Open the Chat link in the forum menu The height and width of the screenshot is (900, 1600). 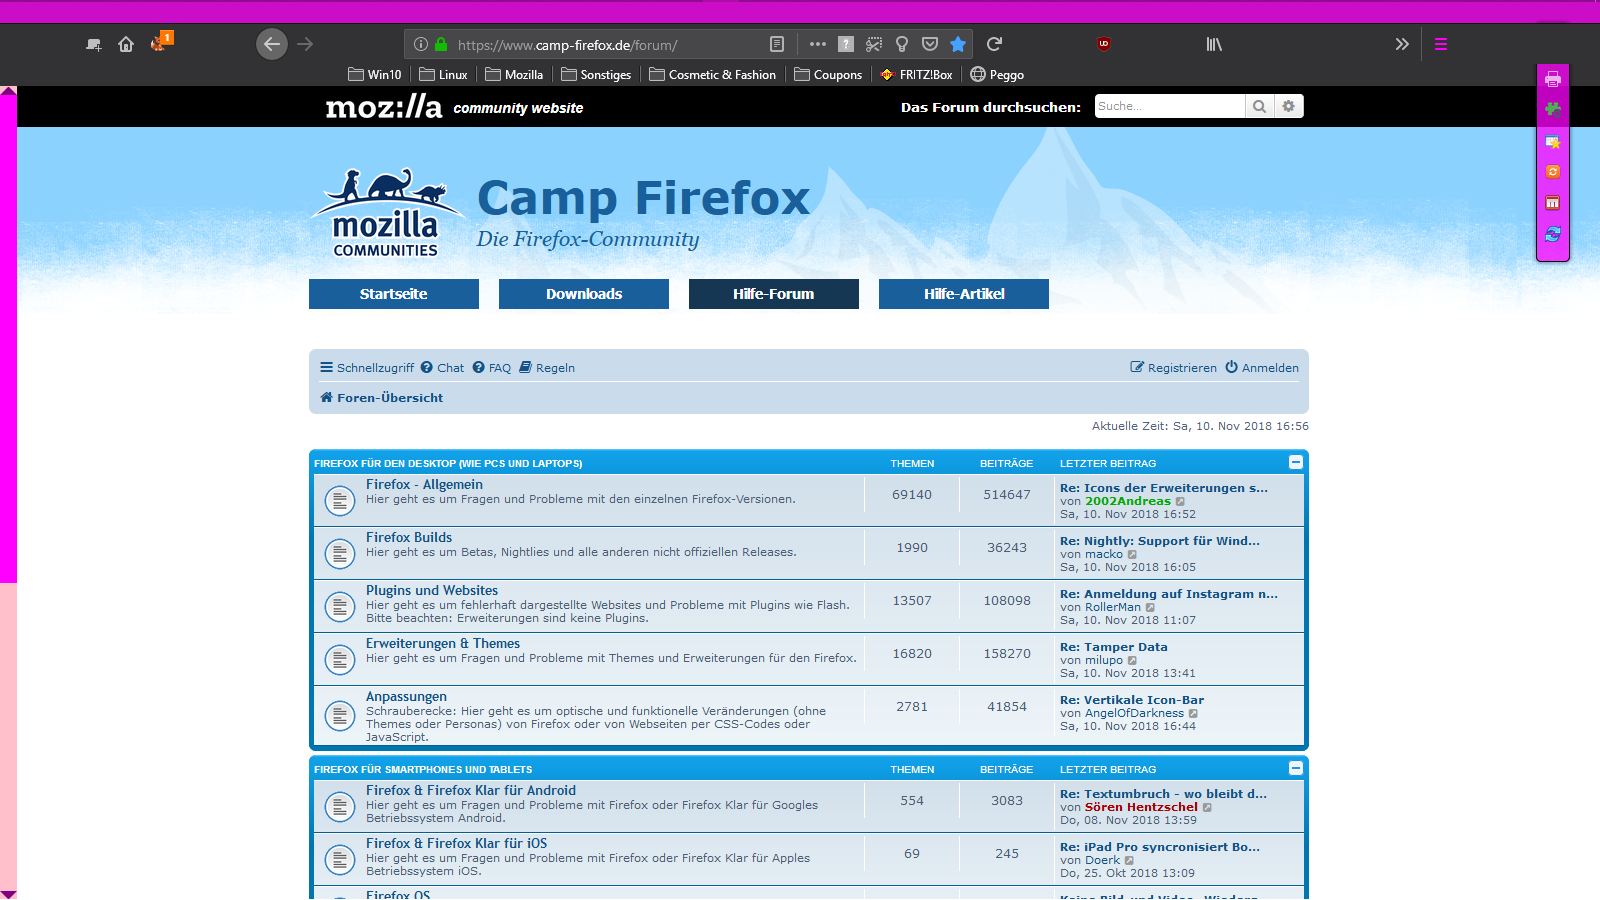click(442, 368)
